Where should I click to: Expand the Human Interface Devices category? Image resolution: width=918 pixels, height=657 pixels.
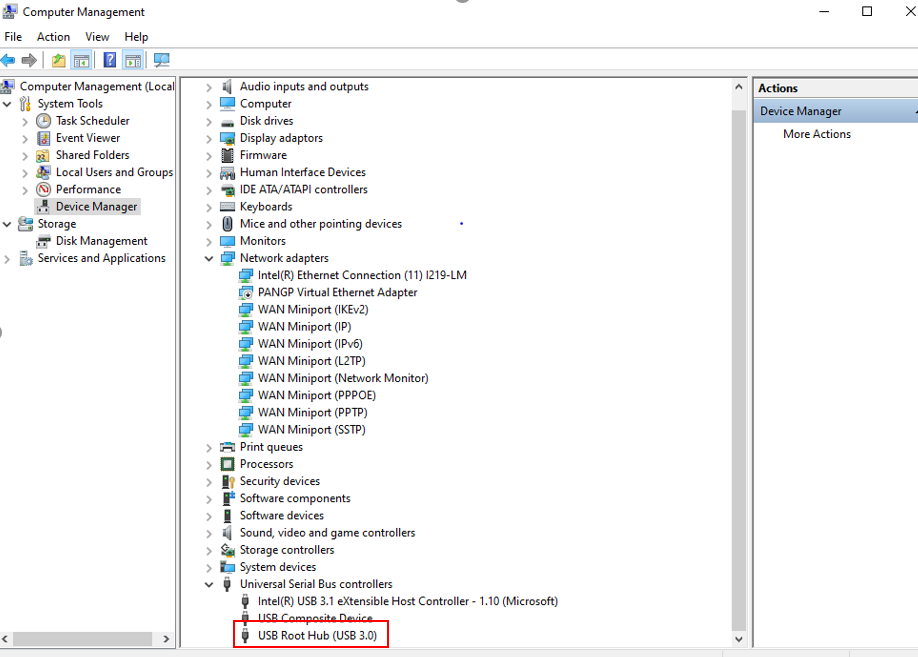[x=209, y=173]
